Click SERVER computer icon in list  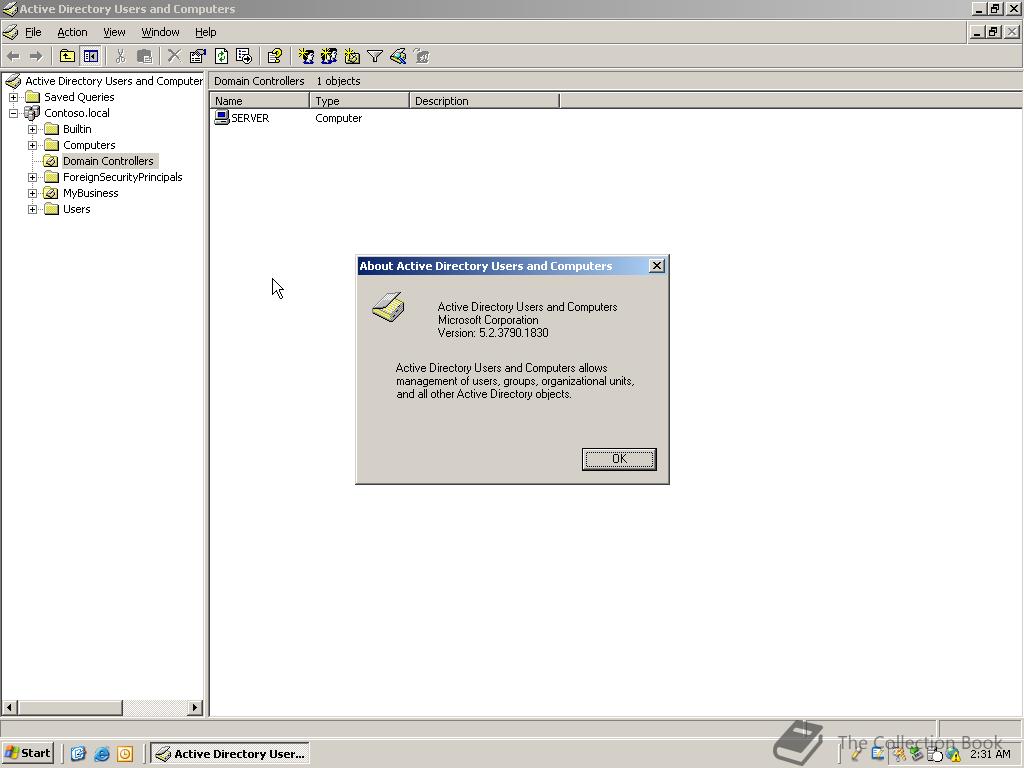(x=221, y=118)
